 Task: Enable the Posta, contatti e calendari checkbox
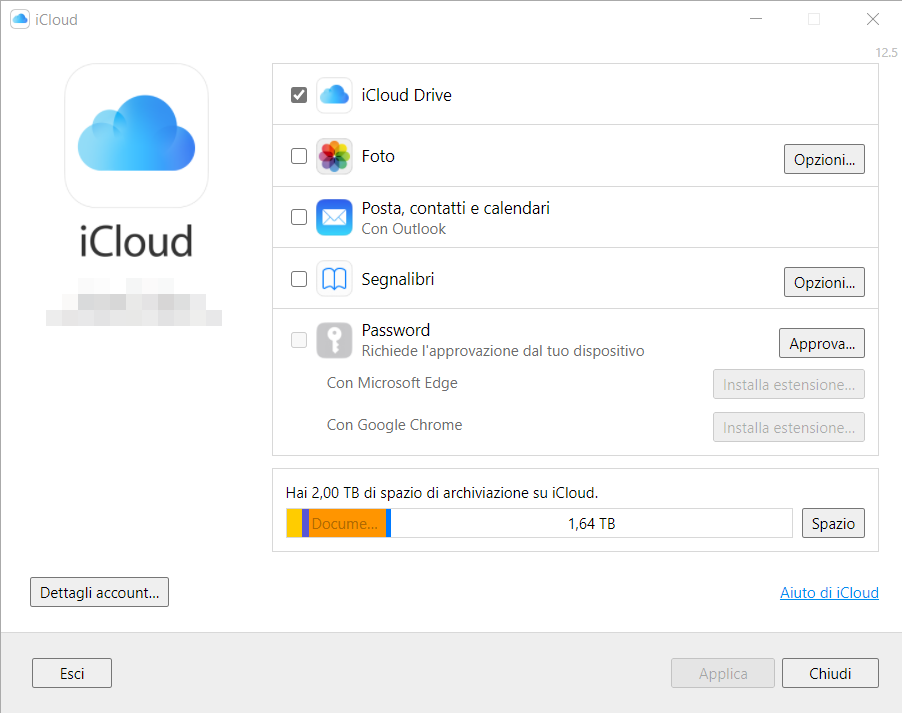[298, 217]
